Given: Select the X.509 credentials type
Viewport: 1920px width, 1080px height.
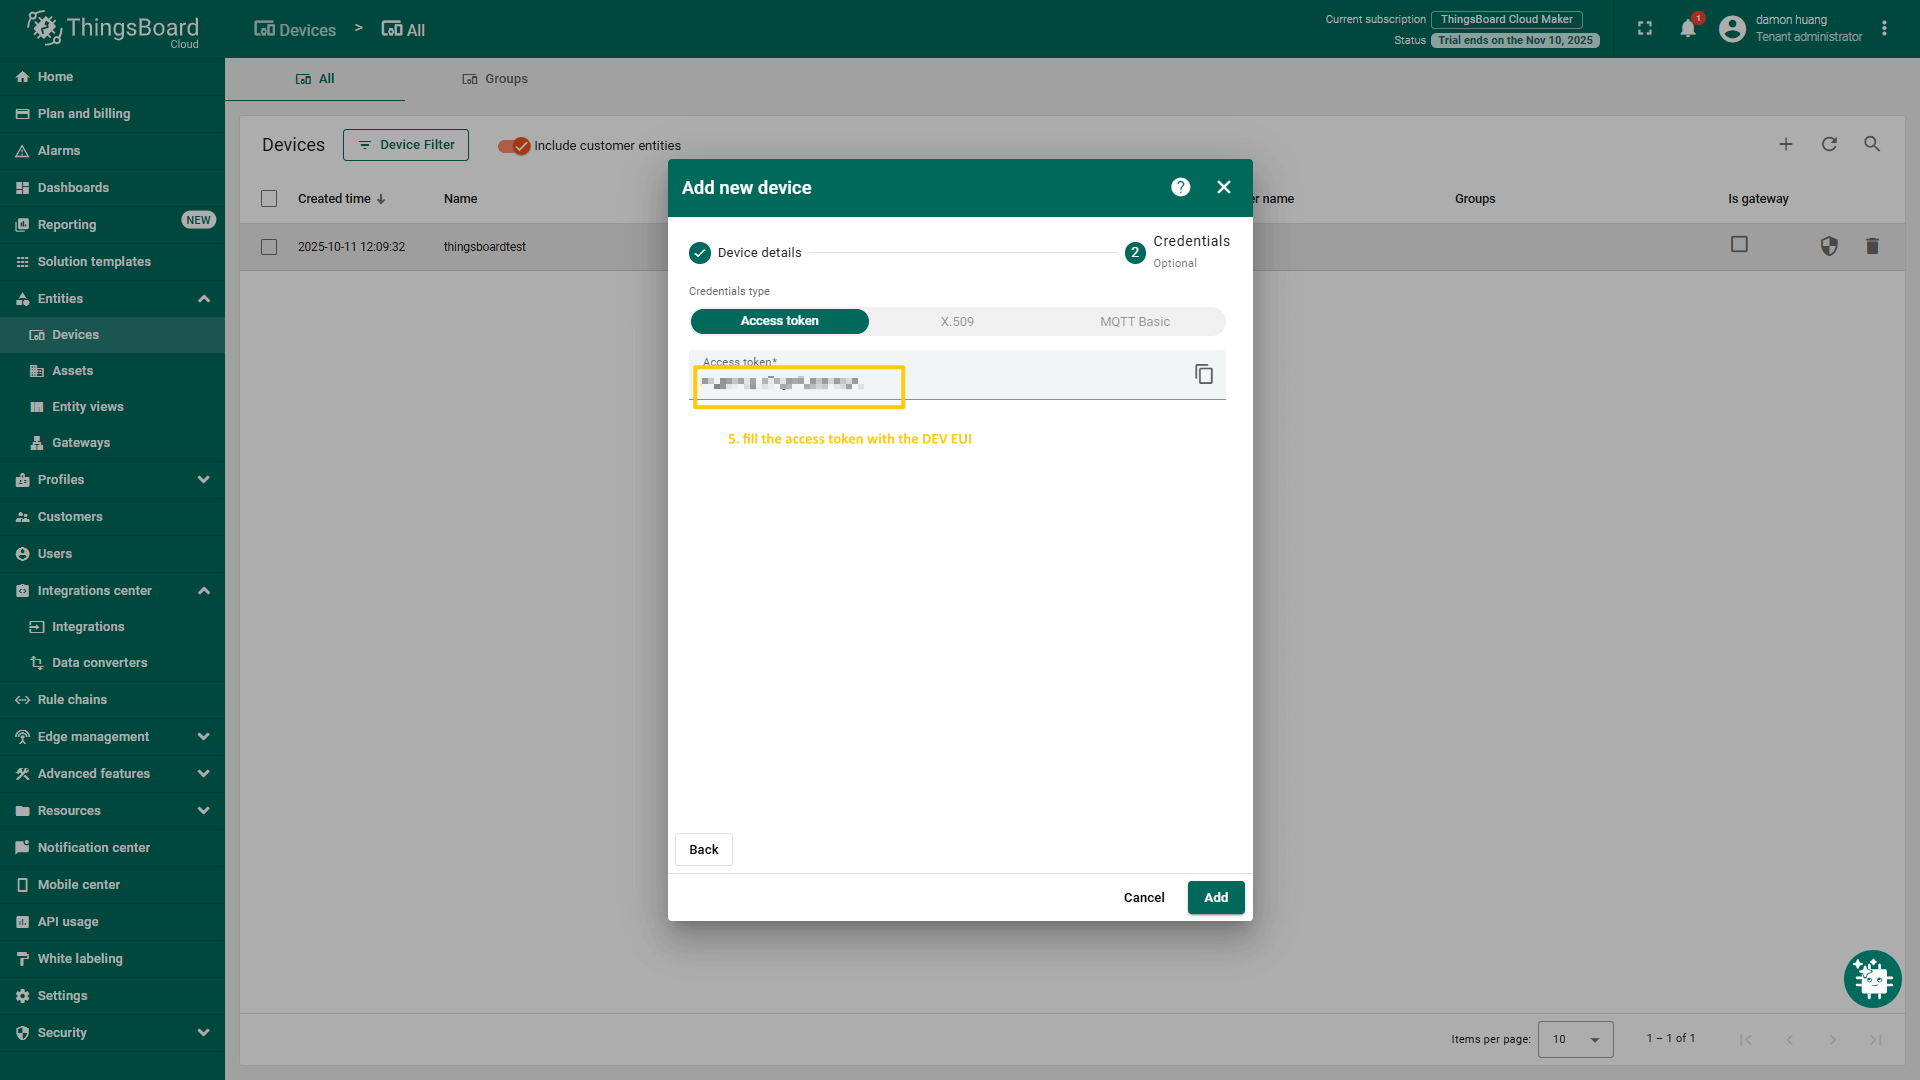Looking at the screenshot, I should (x=957, y=322).
